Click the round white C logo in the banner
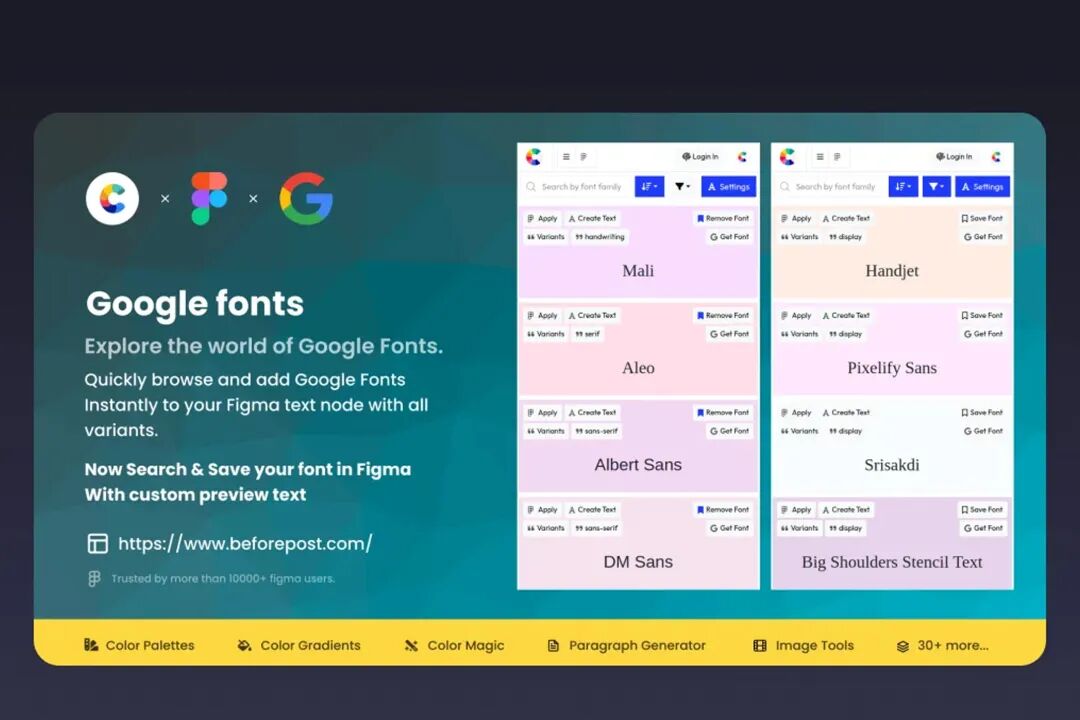This screenshot has width=1080, height=720. pyautogui.click(x=112, y=198)
